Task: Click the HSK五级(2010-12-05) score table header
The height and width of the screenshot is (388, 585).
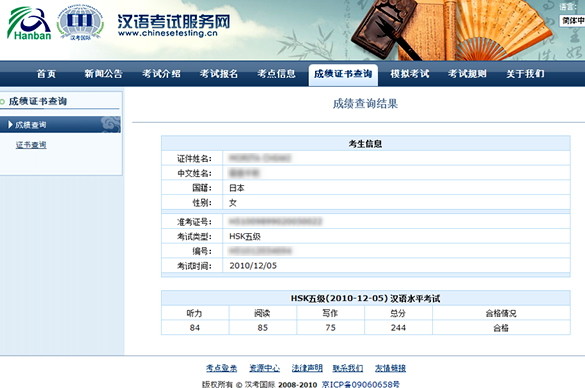Action: 365,298
